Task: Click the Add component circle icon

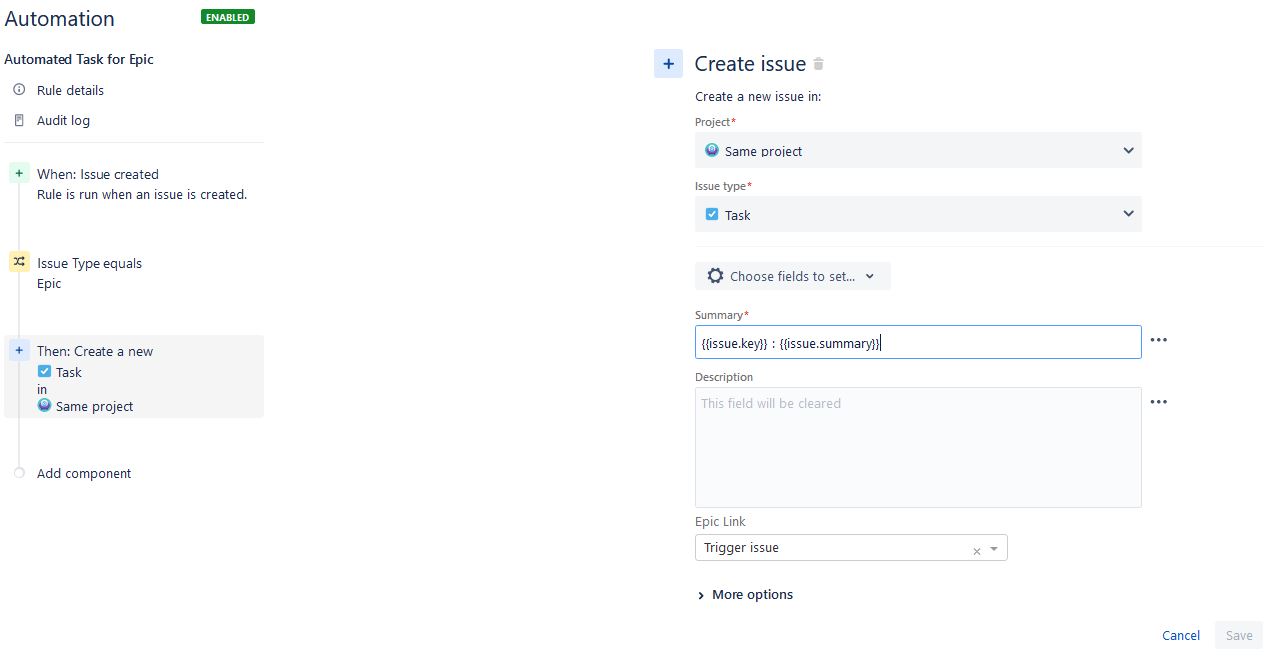Action: click(19, 473)
